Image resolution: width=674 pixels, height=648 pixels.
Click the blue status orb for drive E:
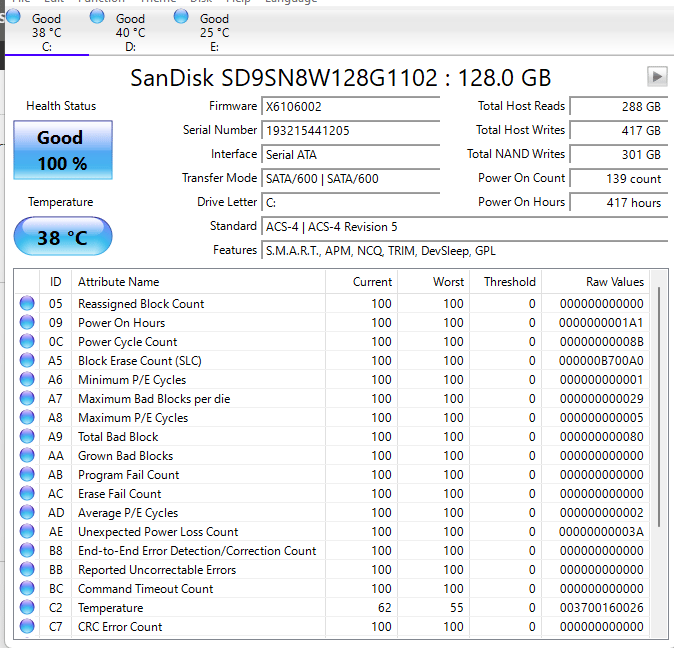tap(181, 17)
